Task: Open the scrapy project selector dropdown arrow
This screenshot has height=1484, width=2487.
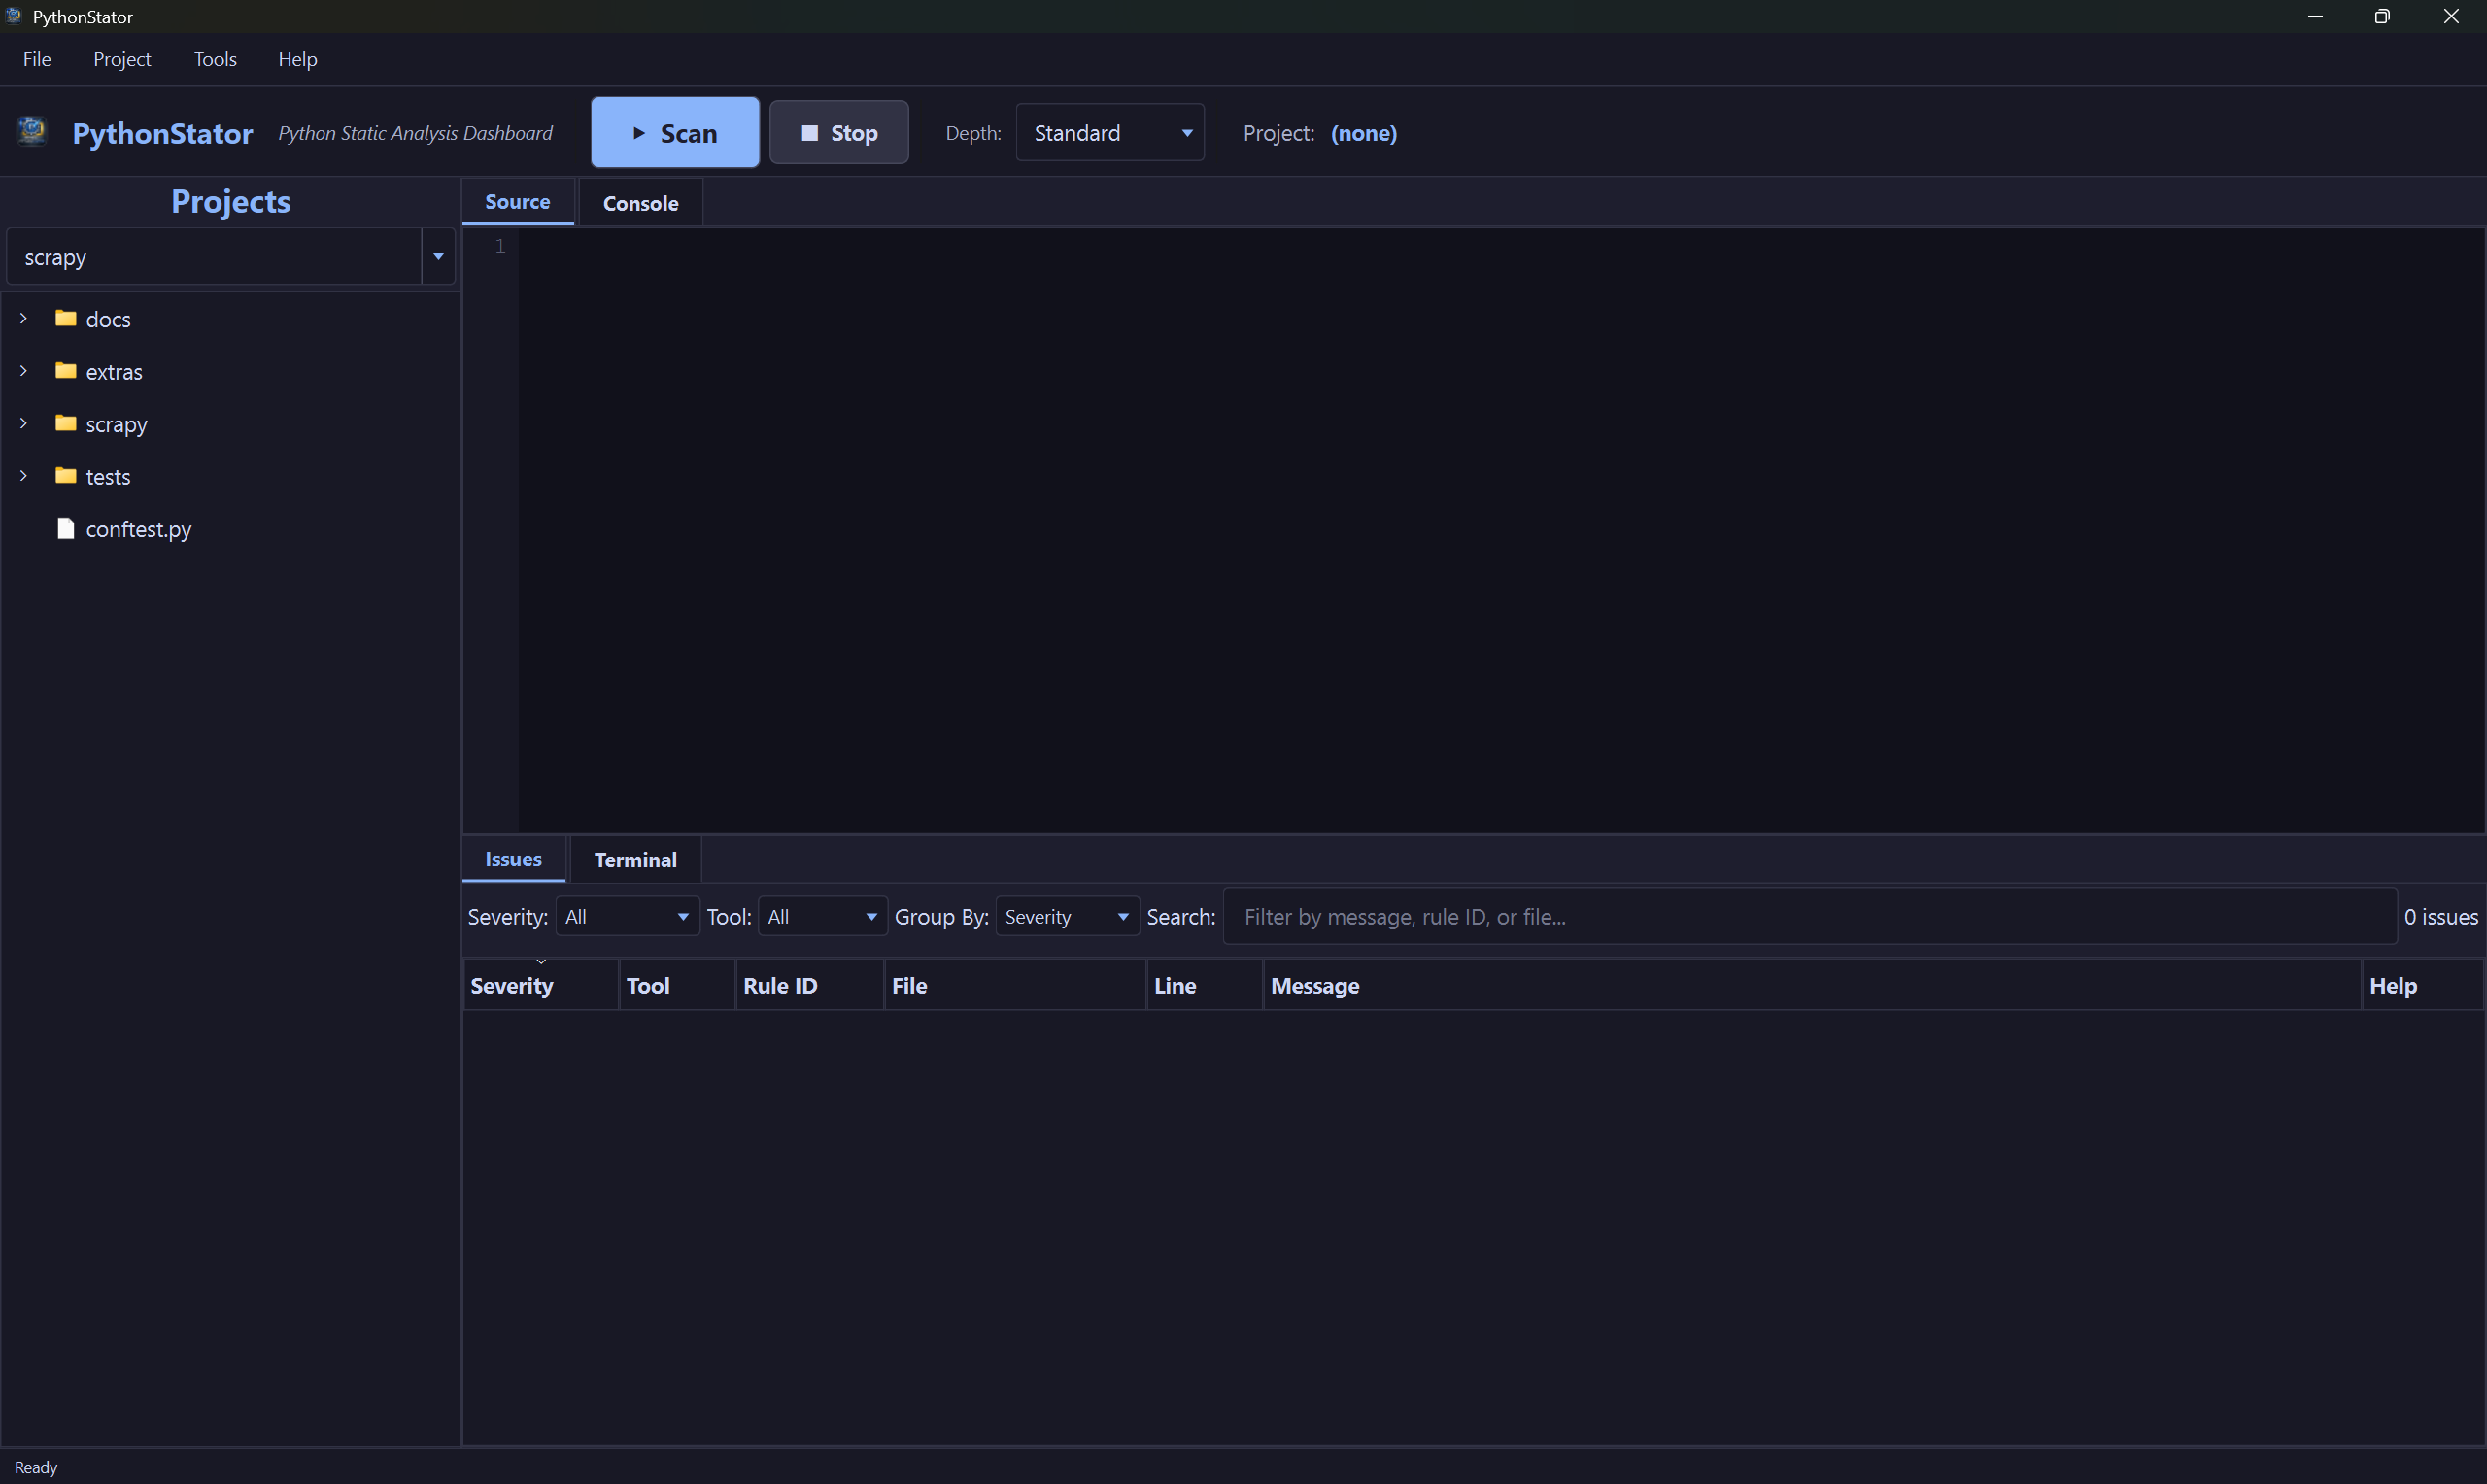Action: pyautogui.click(x=438, y=257)
